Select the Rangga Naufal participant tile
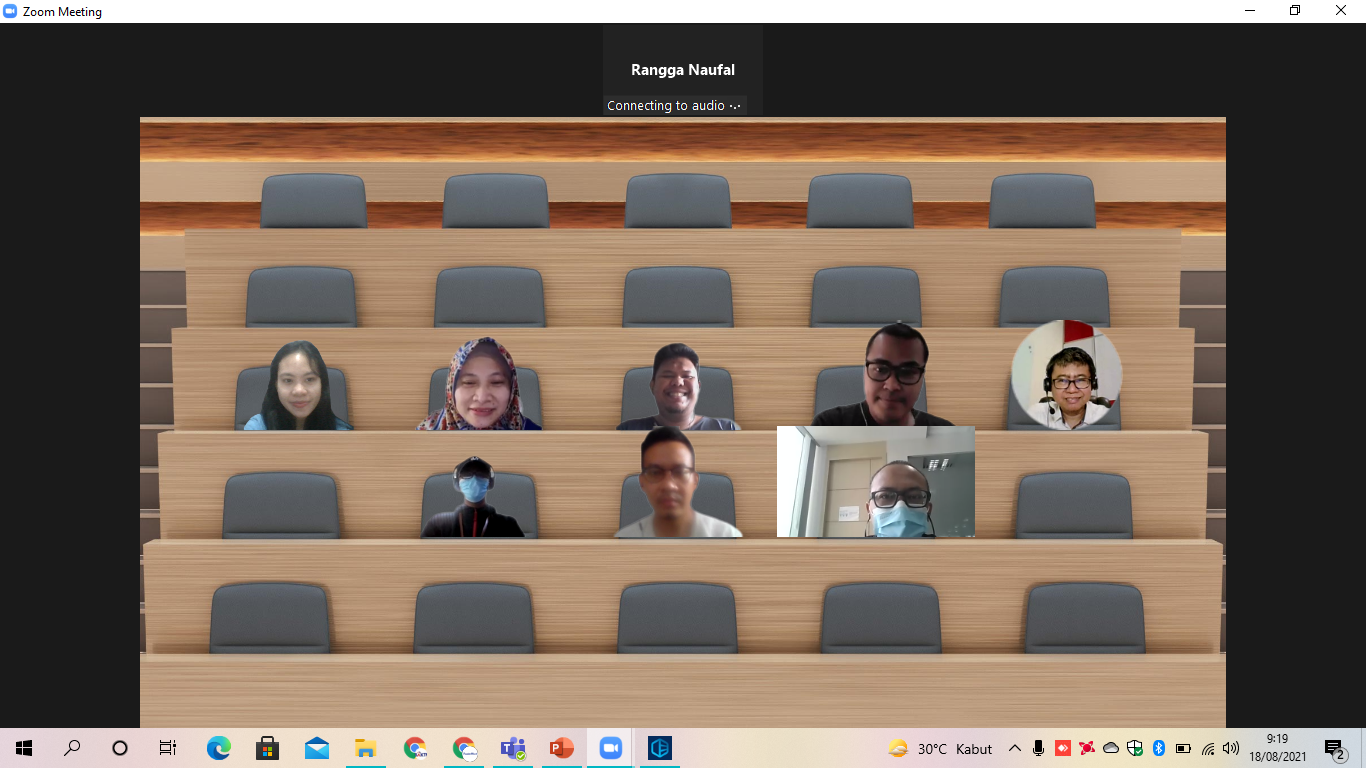 [683, 70]
